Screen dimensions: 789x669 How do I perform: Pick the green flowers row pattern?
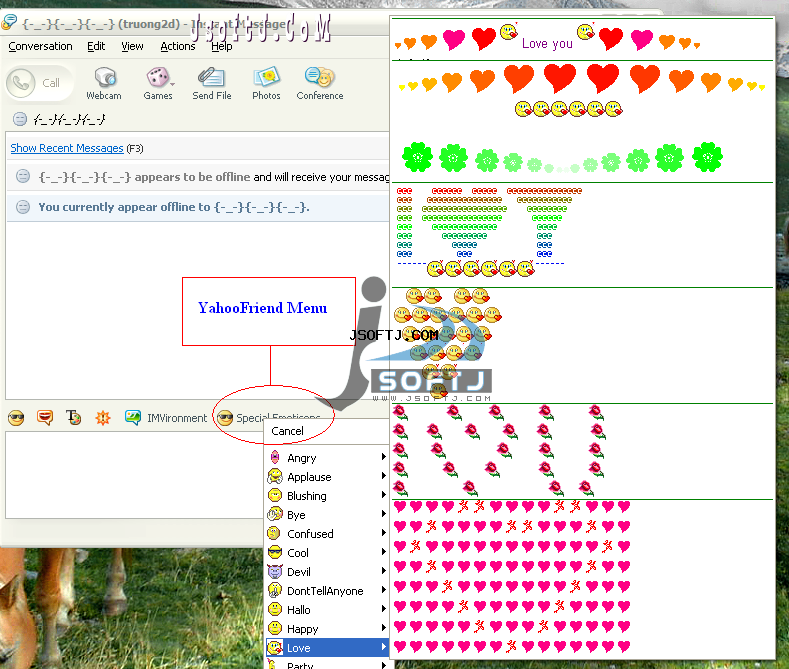(562, 157)
